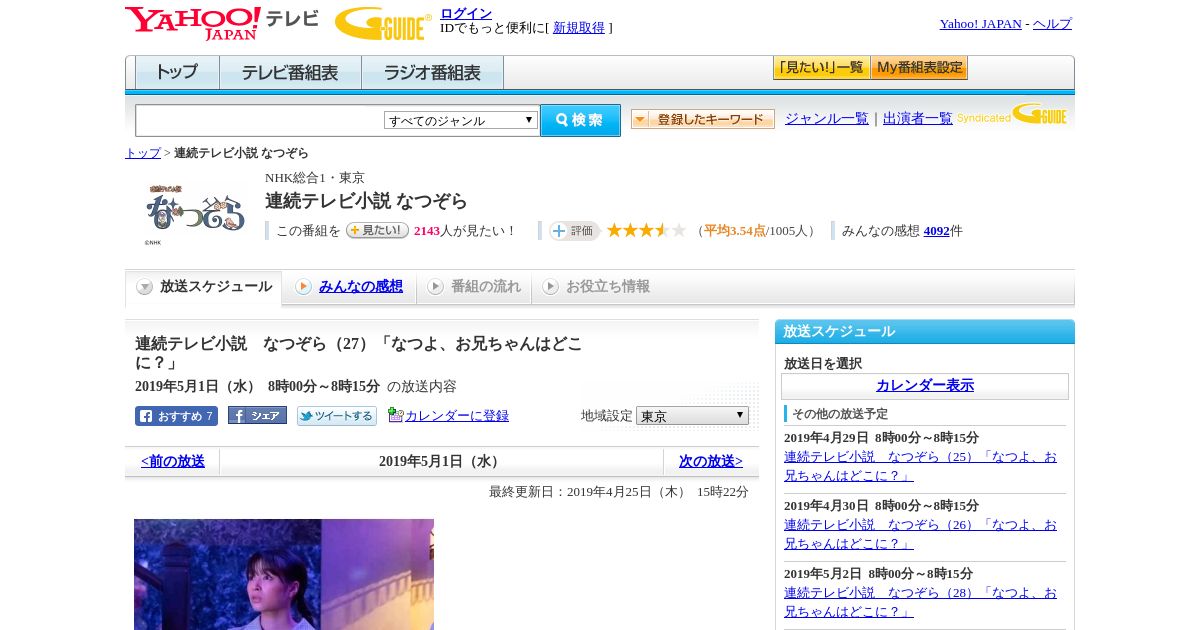Open the カレンダー表示 link
The image size is (1200, 630).
pyautogui.click(x=925, y=386)
